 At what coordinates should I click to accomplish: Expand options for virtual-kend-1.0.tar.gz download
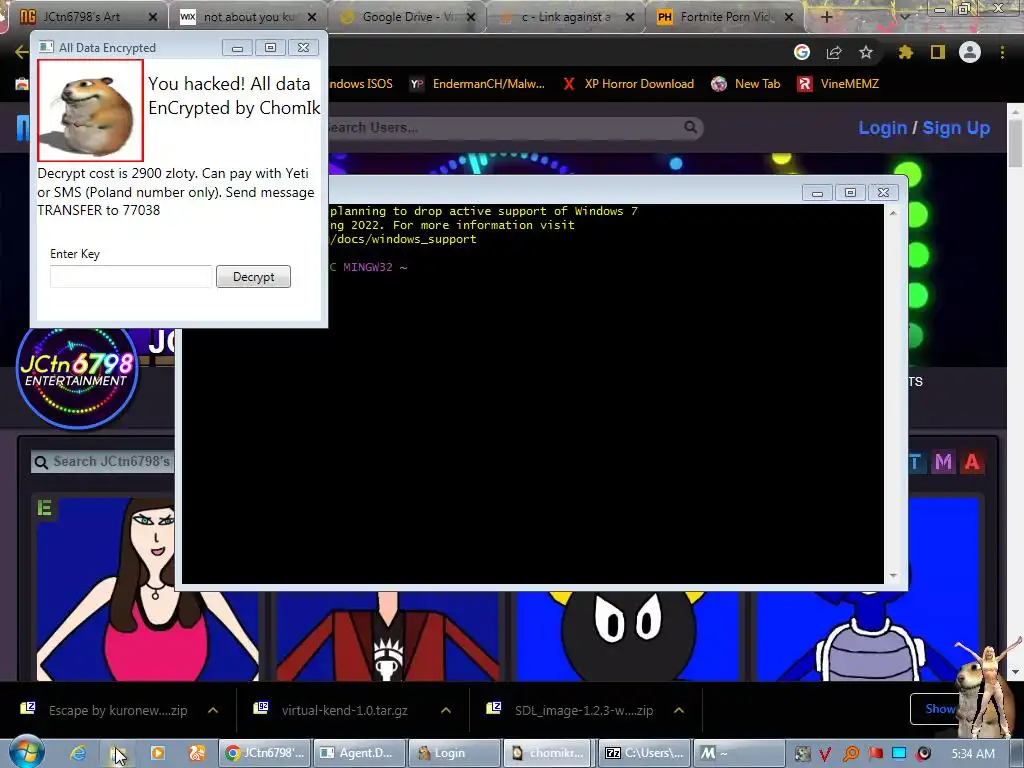[445, 710]
